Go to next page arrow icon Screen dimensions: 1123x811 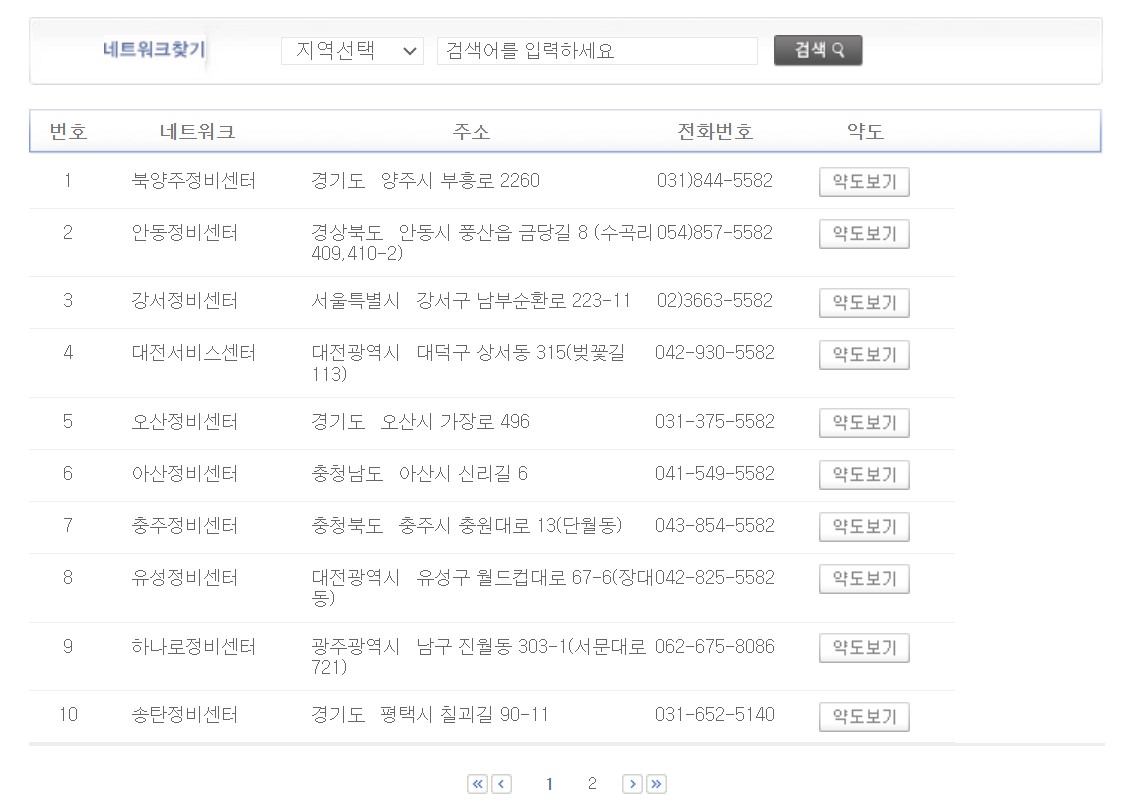click(632, 784)
